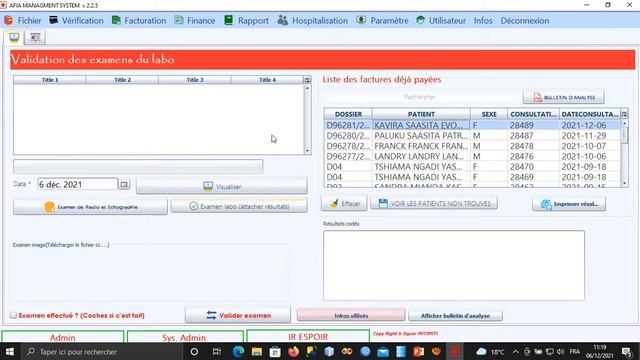Click Examen labo (attacher résultats) button

239,206
